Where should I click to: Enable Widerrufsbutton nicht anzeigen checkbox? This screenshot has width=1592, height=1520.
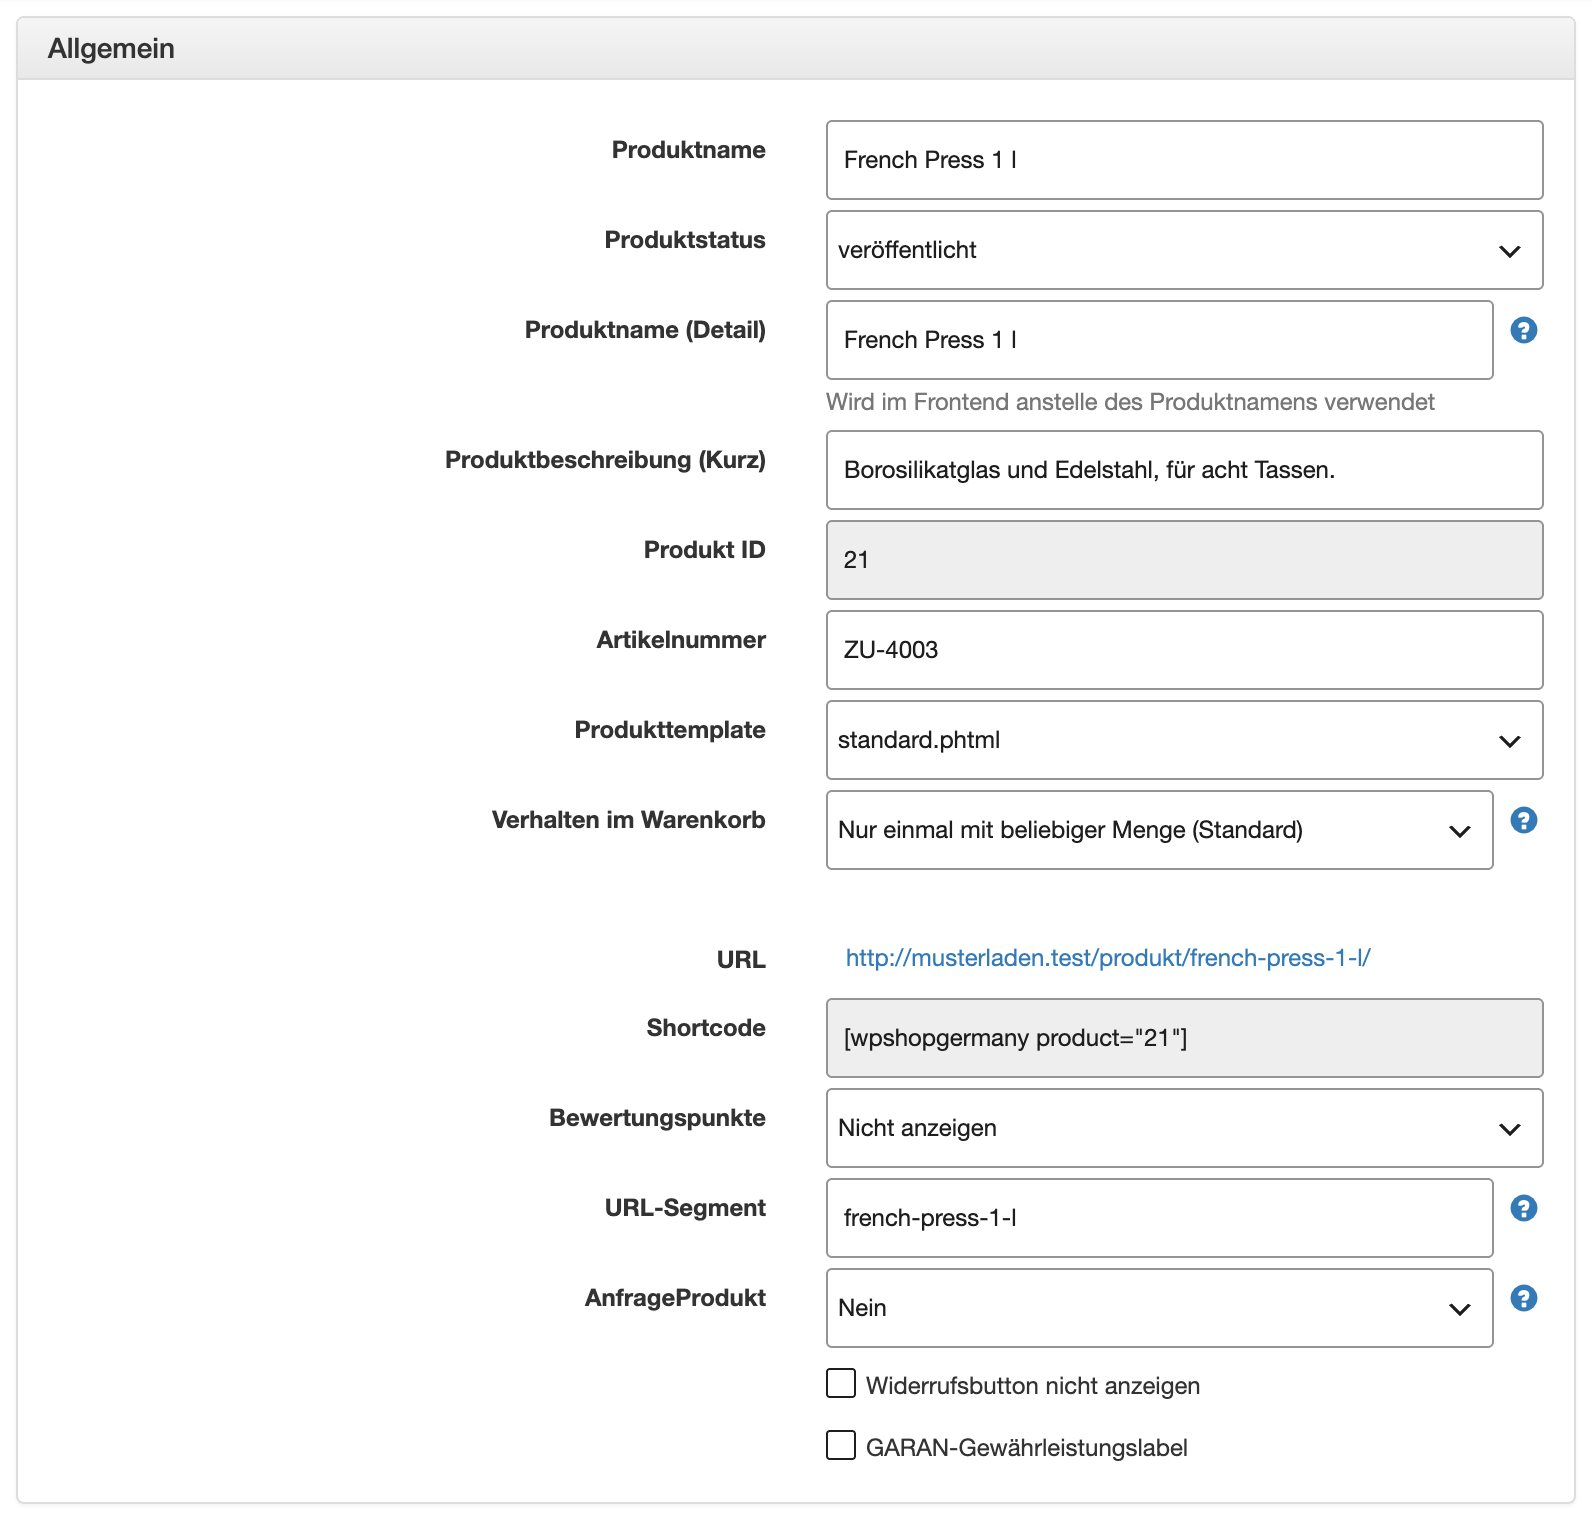click(x=841, y=1384)
